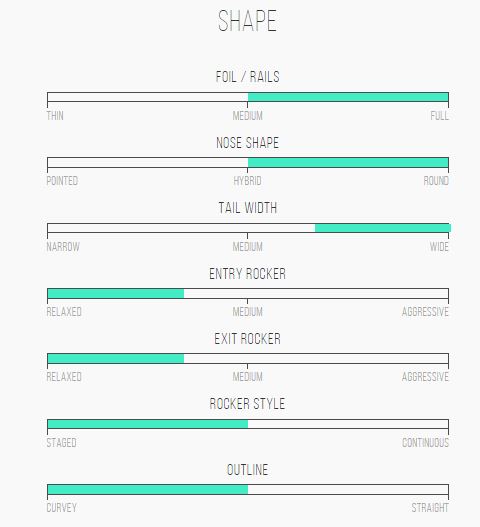Click the HYBRID nose shape label

click(247, 181)
